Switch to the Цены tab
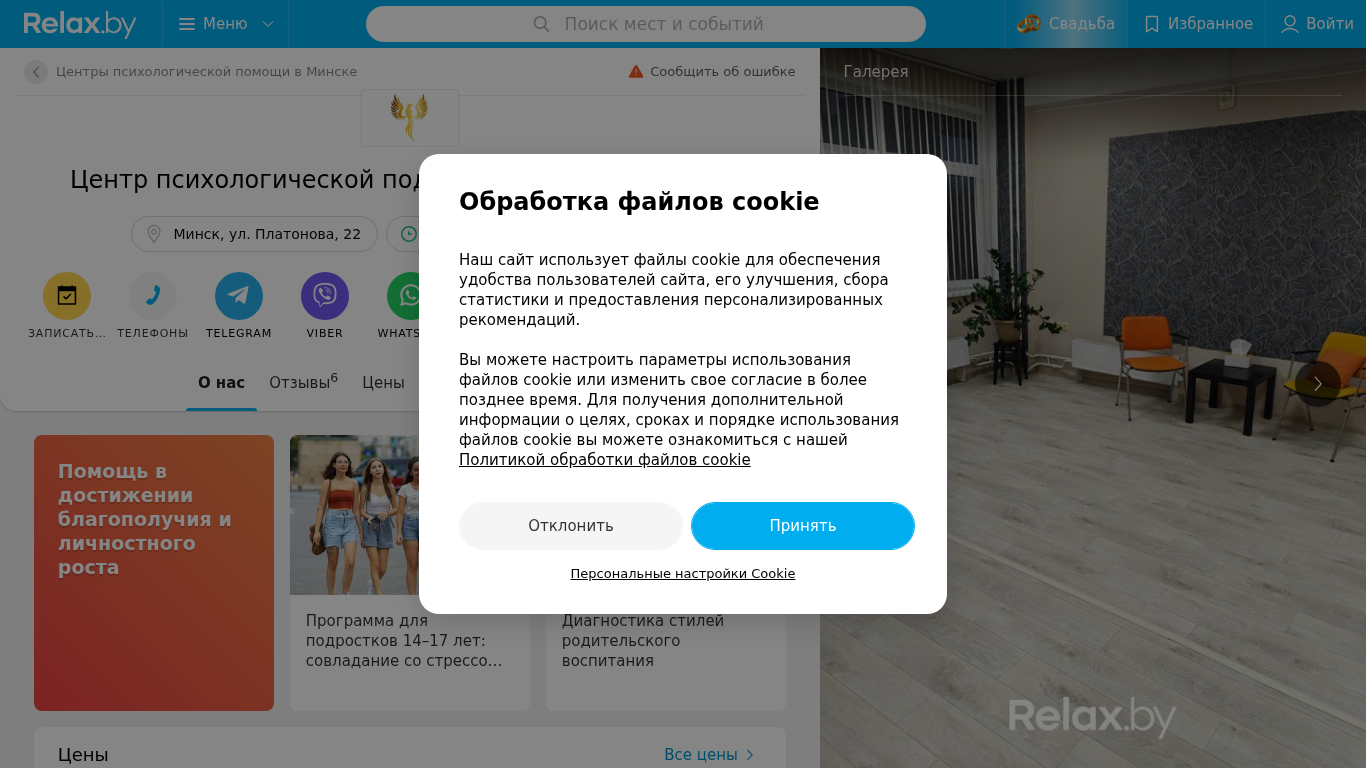Viewport: 1366px width, 768px height. tap(383, 382)
